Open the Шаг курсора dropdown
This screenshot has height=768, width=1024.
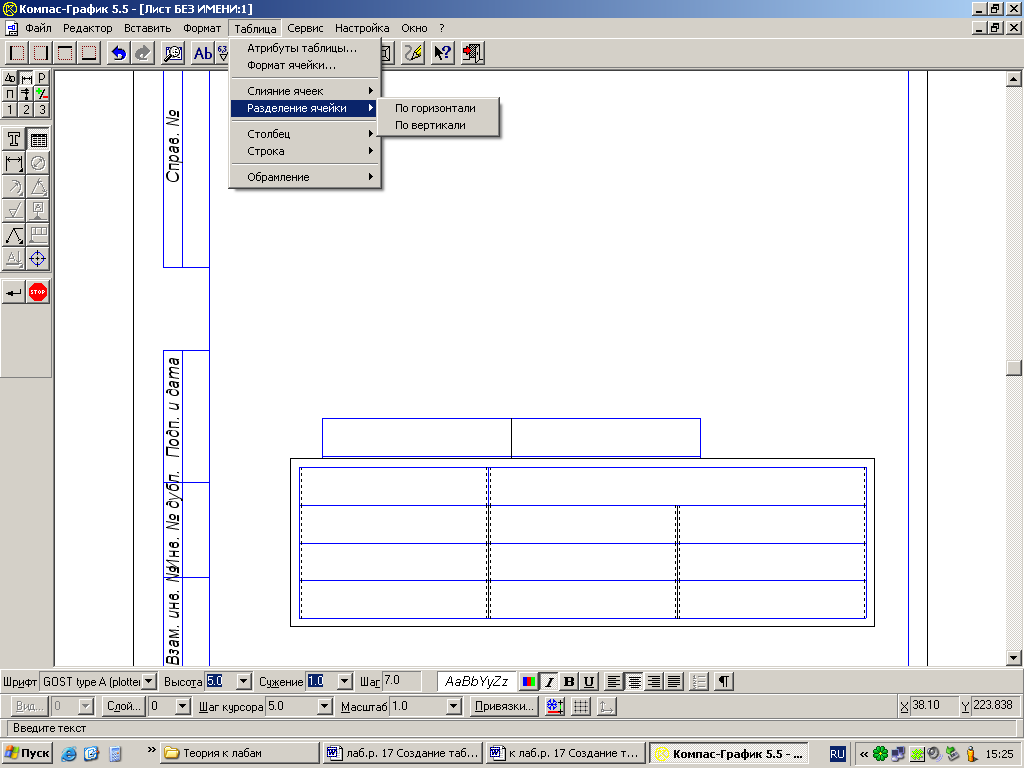coord(325,706)
